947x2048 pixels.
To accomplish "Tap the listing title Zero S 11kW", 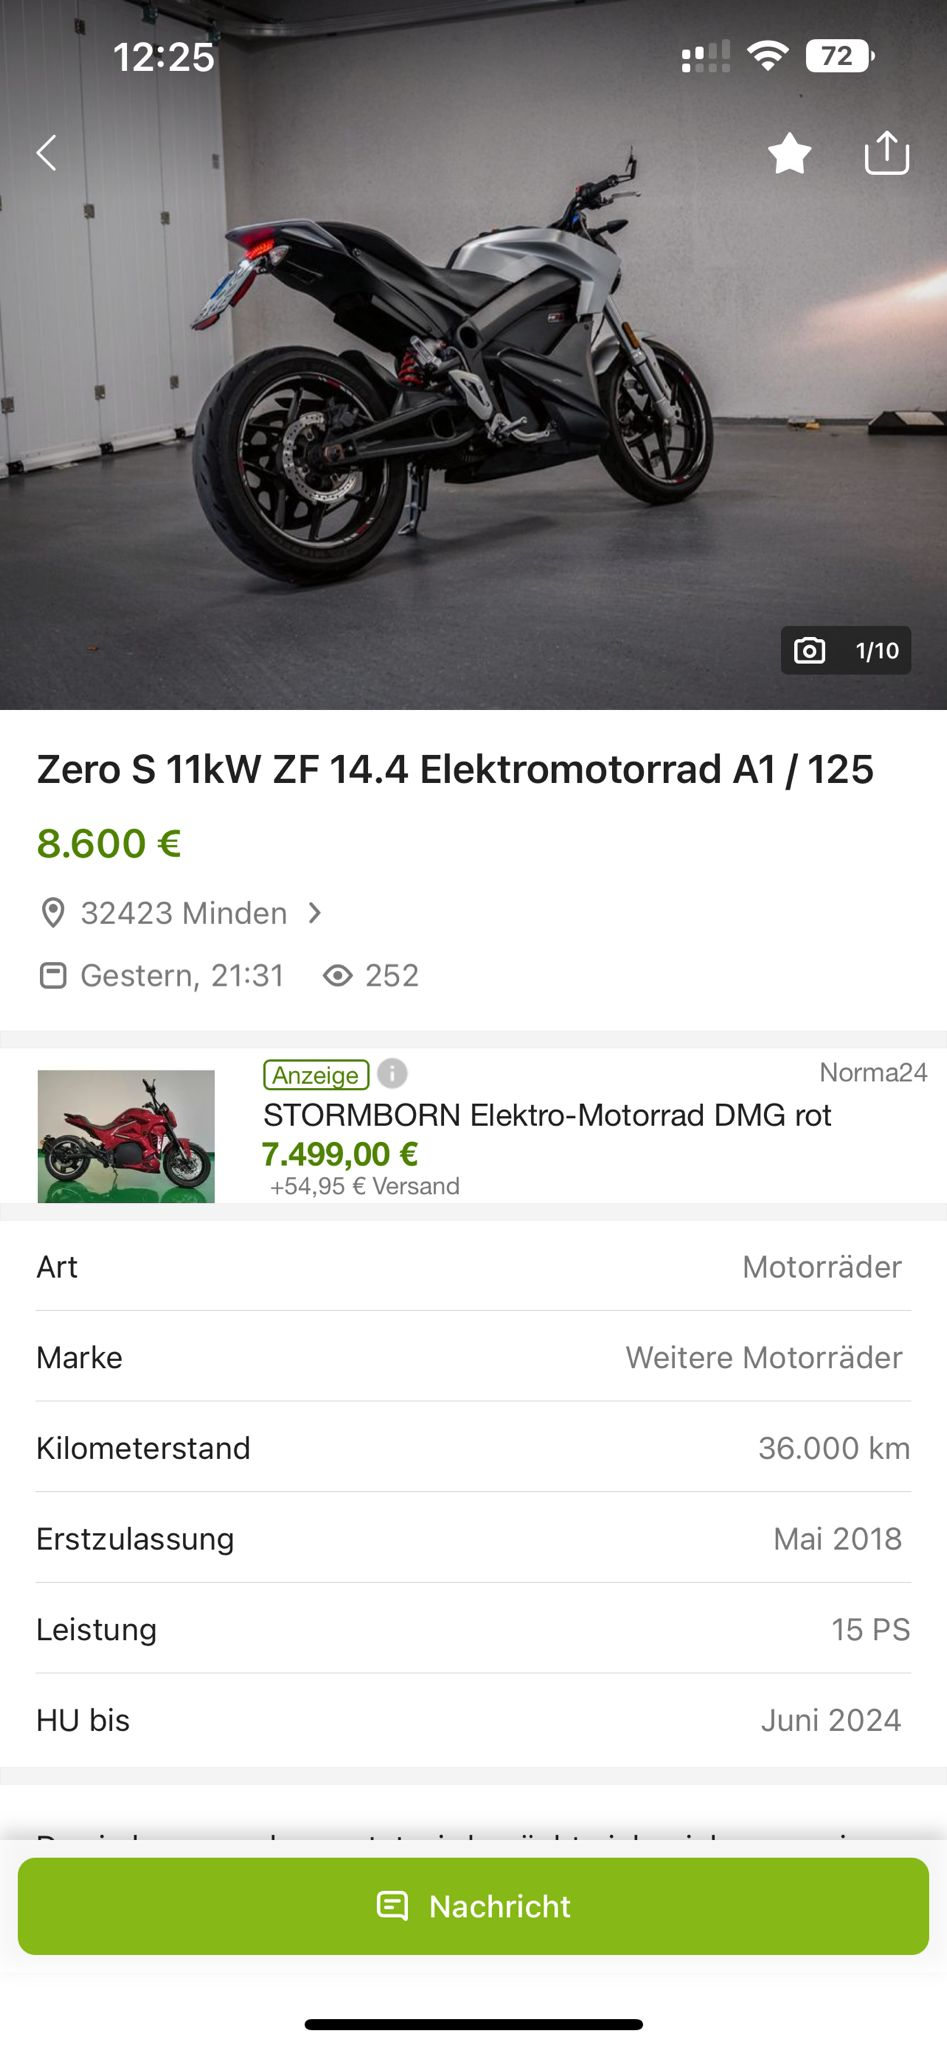I will pos(455,769).
